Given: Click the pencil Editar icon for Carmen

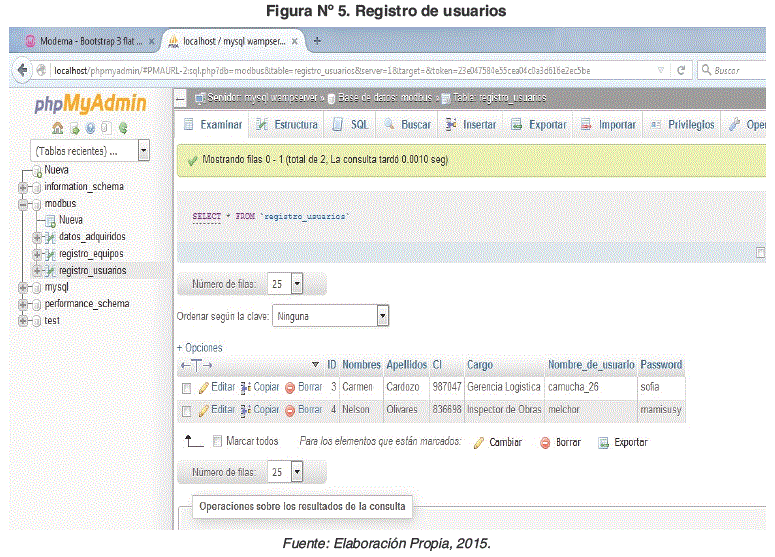Looking at the screenshot, I should click(203, 386).
